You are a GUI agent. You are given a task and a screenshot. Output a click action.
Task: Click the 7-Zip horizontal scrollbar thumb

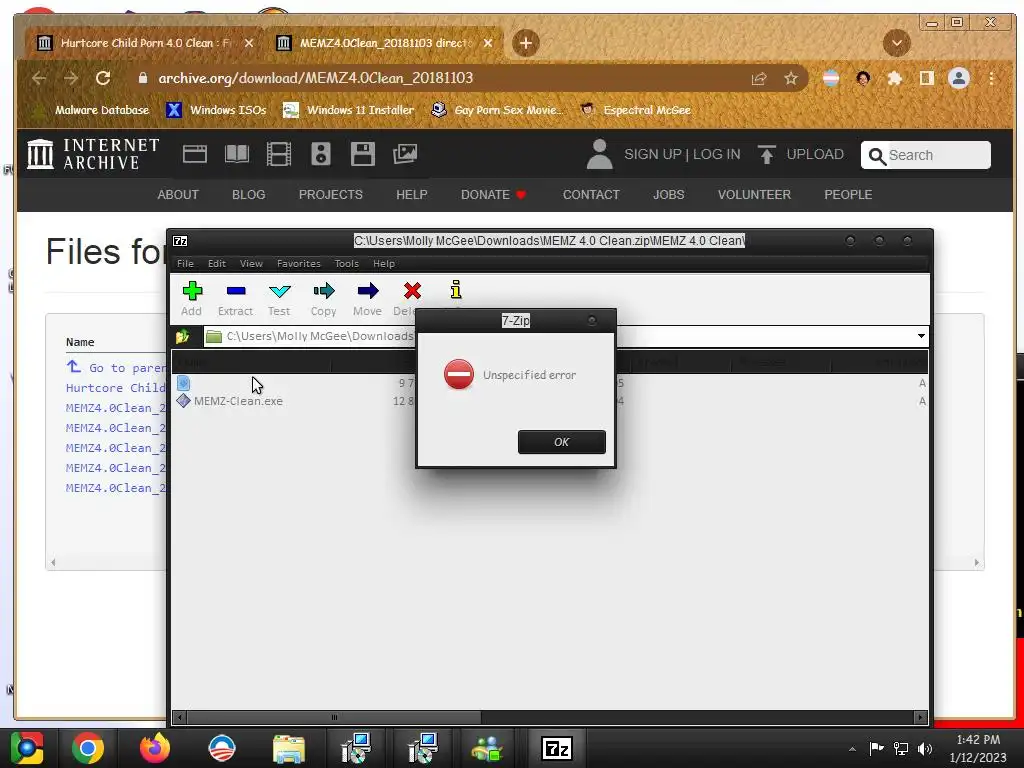(x=334, y=717)
